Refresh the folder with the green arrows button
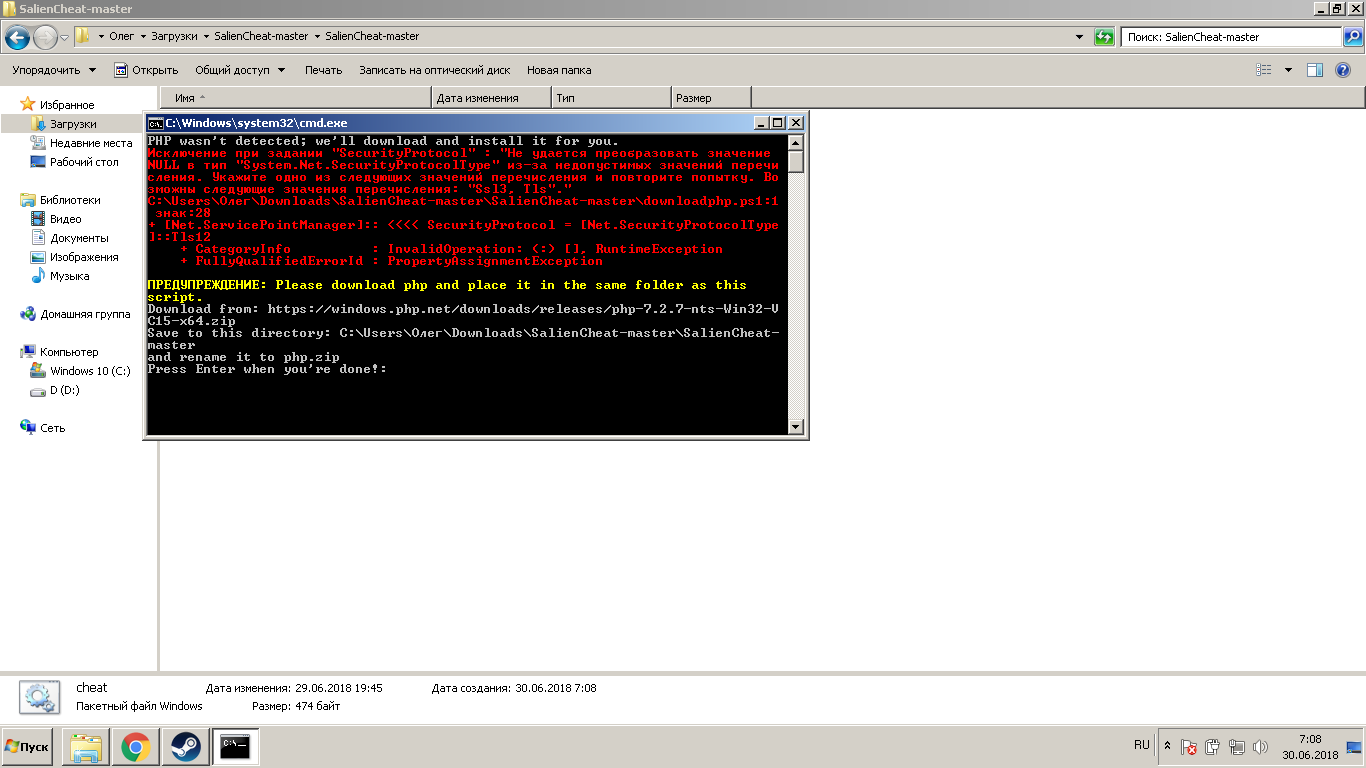This screenshot has height=768, width=1366. [x=1104, y=37]
